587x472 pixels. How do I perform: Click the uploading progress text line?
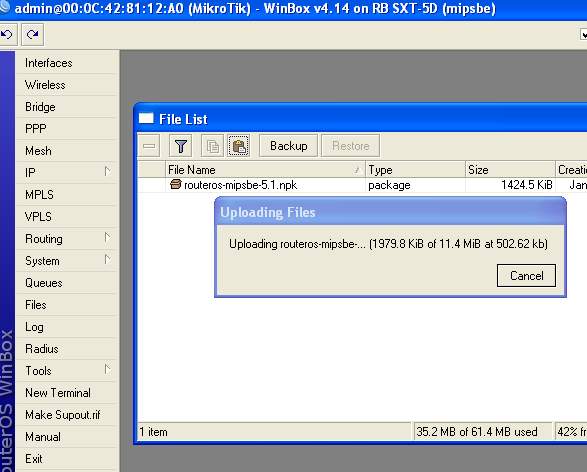(388, 244)
